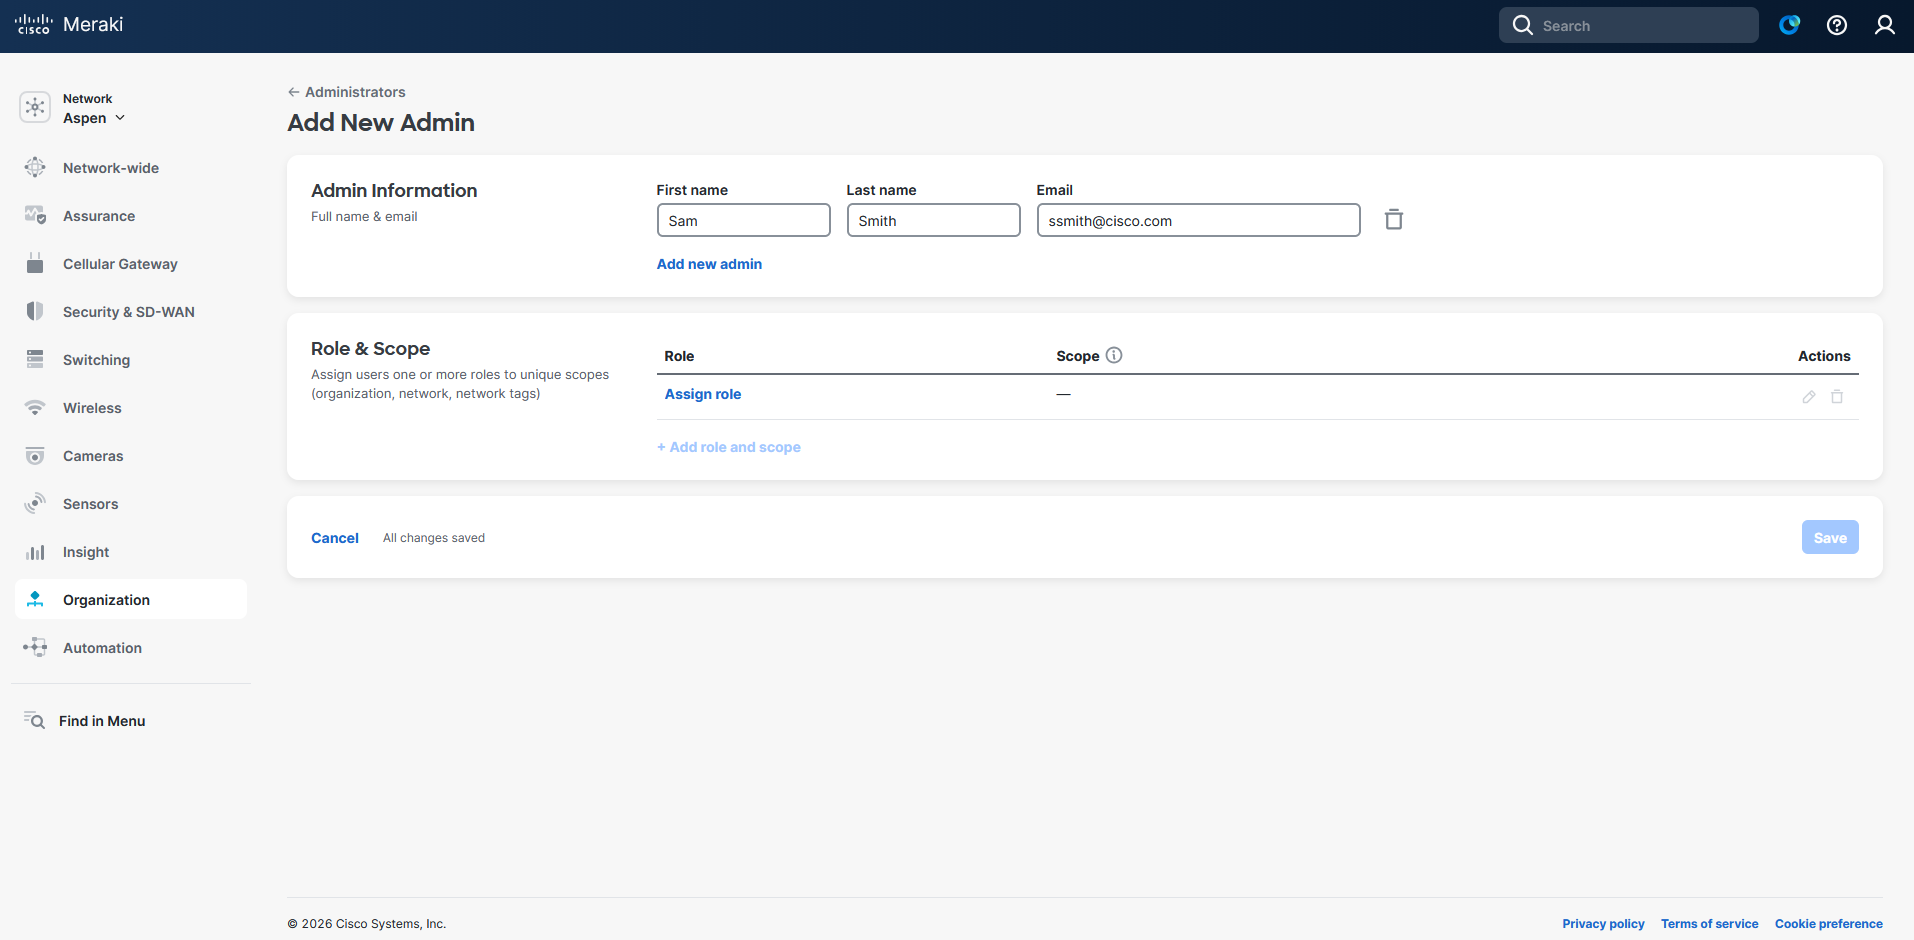Viewport: 1914px width, 940px height.
Task: Click the Cisco Meraki logo
Action: pos(69,25)
